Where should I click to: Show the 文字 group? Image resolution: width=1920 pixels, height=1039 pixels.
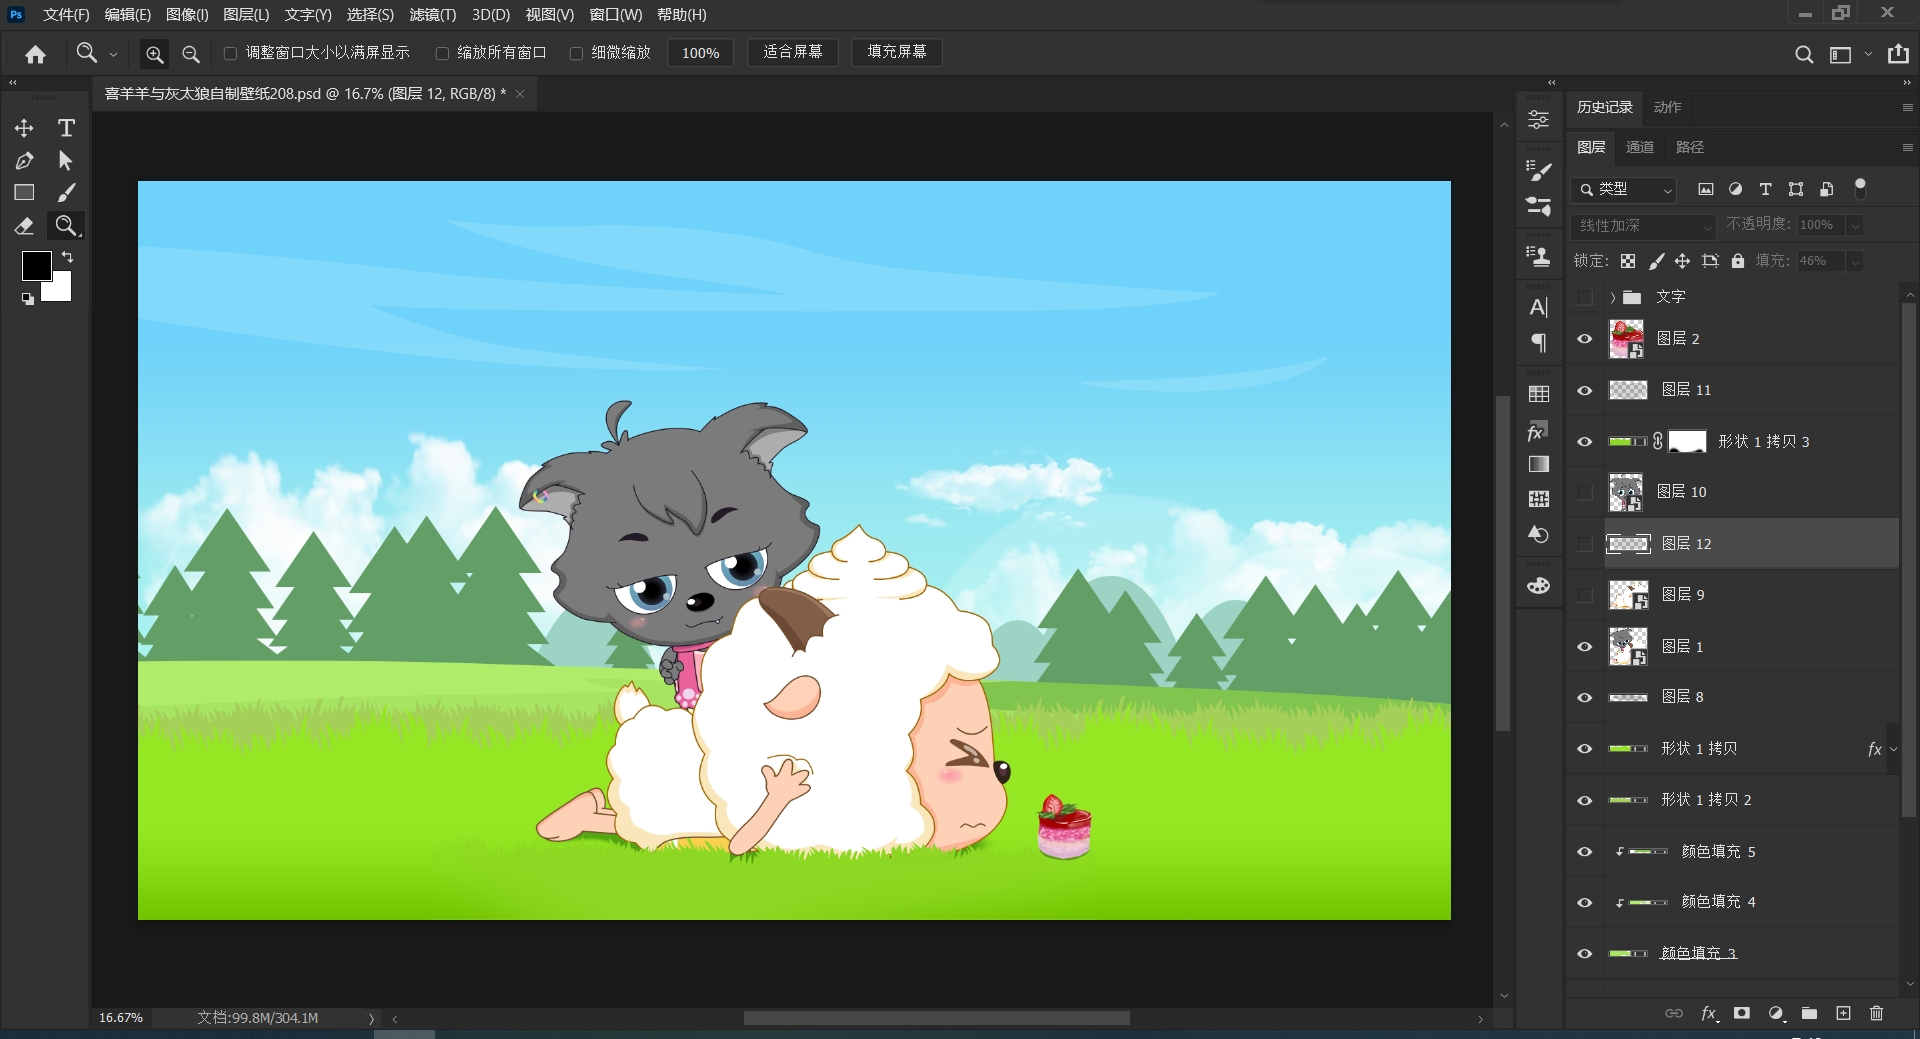point(1584,297)
